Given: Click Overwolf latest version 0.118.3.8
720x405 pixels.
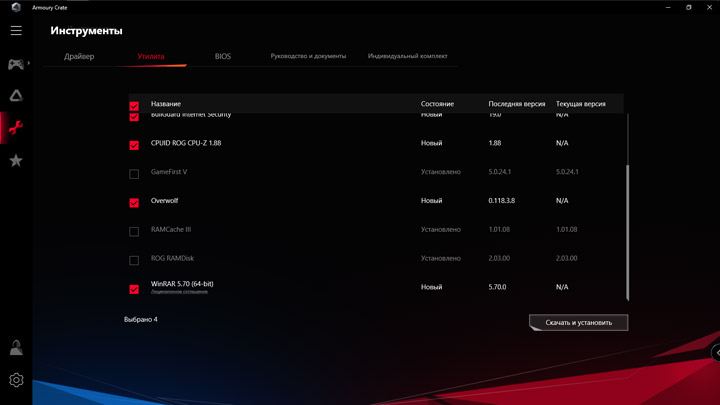Looking at the screenshot, I should point(501,201).
